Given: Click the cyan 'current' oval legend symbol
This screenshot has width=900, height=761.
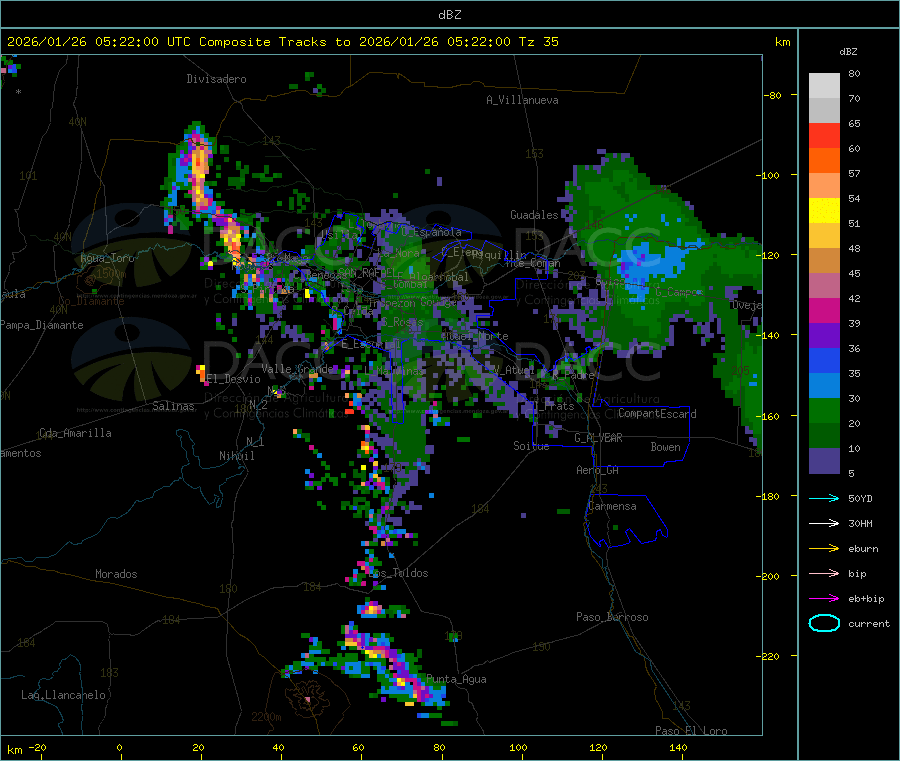Looking at the screenshot, I should tap(824, 623).
